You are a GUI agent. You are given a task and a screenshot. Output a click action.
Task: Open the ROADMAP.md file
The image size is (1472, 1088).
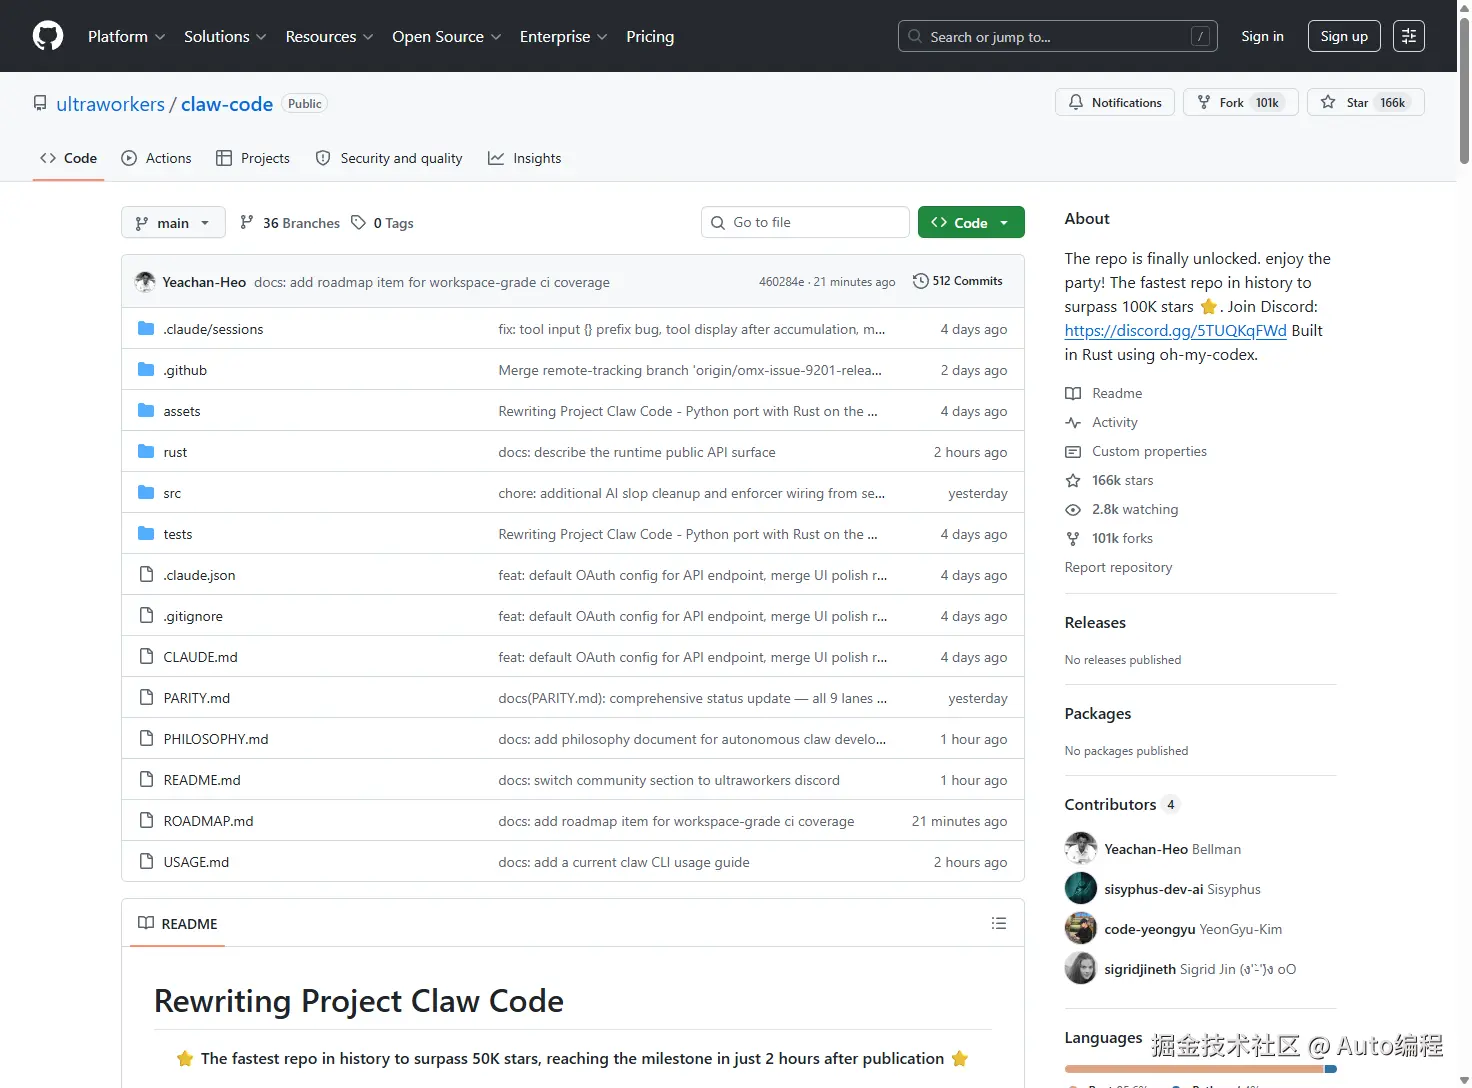coord(208,821)
